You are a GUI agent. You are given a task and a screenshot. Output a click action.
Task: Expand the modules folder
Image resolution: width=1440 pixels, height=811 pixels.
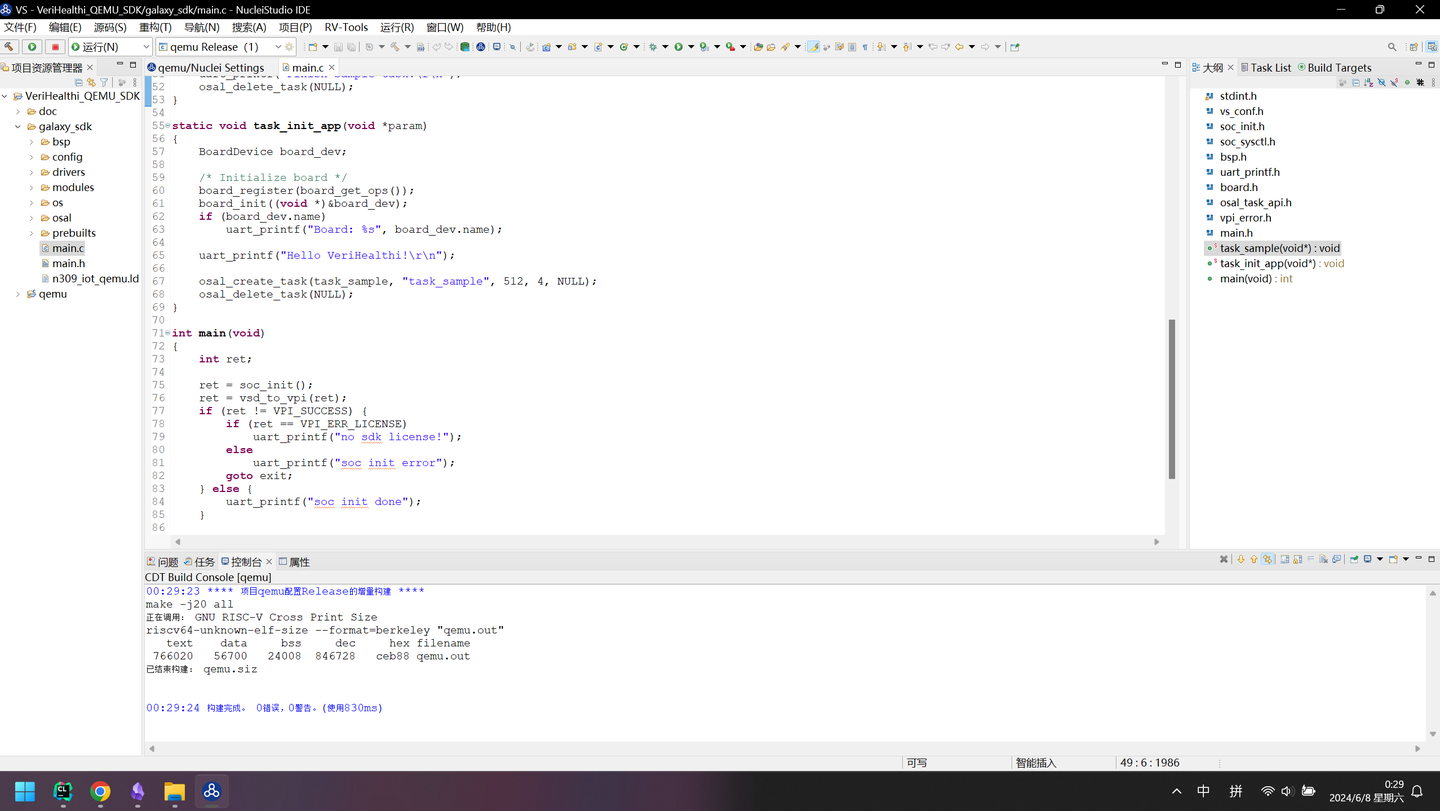click(32, 187)
